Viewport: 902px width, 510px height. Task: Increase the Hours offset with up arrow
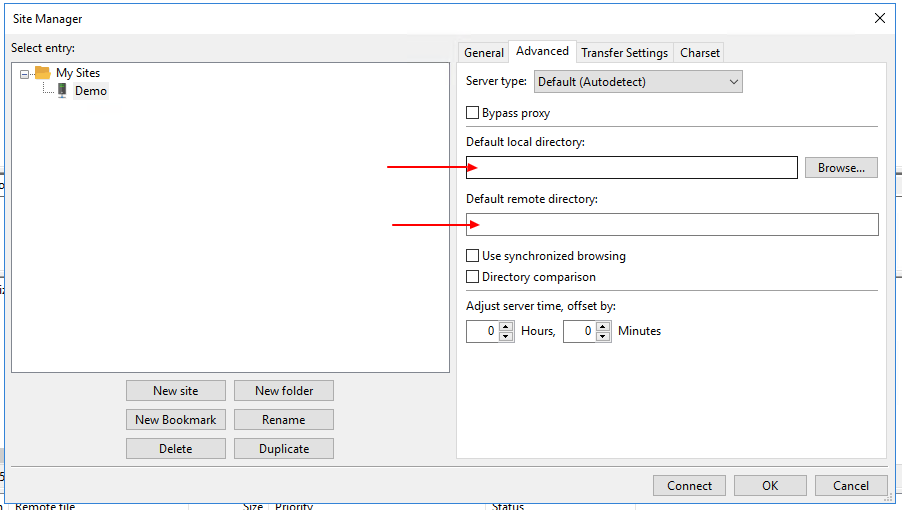pyautogui.click(x=506, y=326)
